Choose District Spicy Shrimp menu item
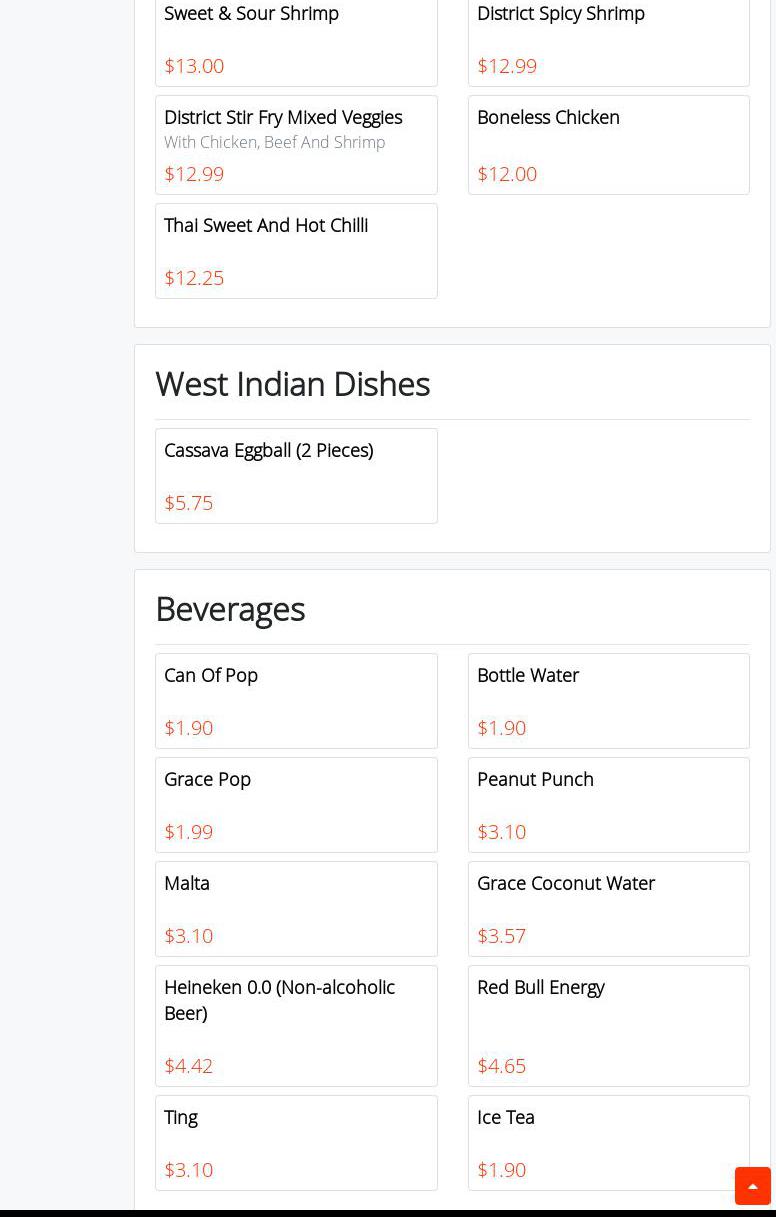 (608, 40)
